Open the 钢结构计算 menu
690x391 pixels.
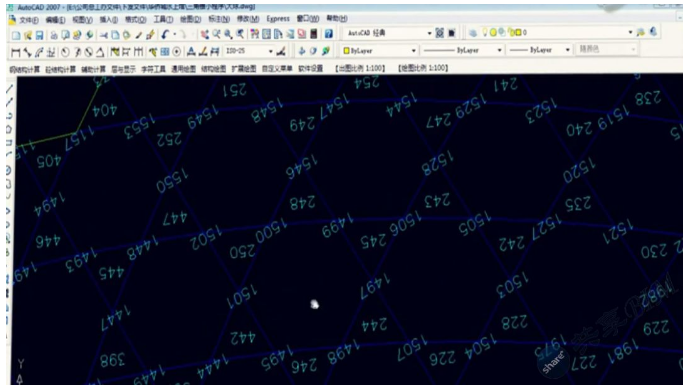[24, 69]
